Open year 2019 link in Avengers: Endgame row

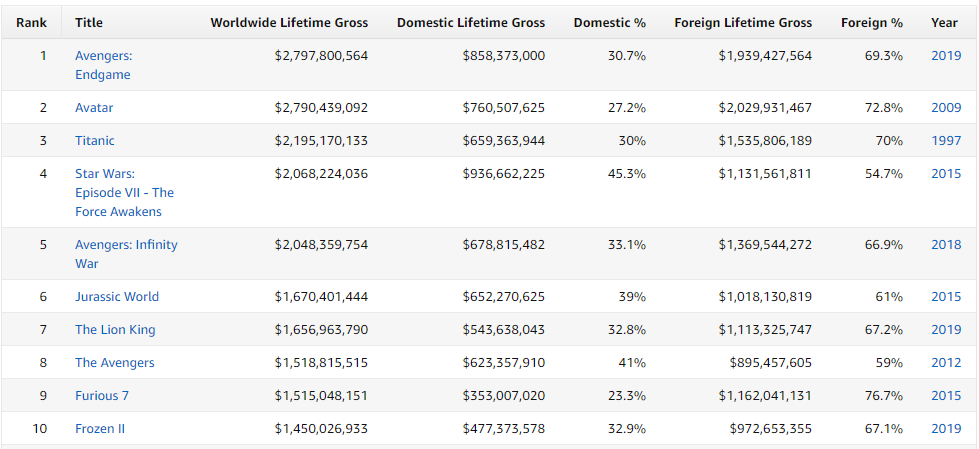[x=947, y=56]
